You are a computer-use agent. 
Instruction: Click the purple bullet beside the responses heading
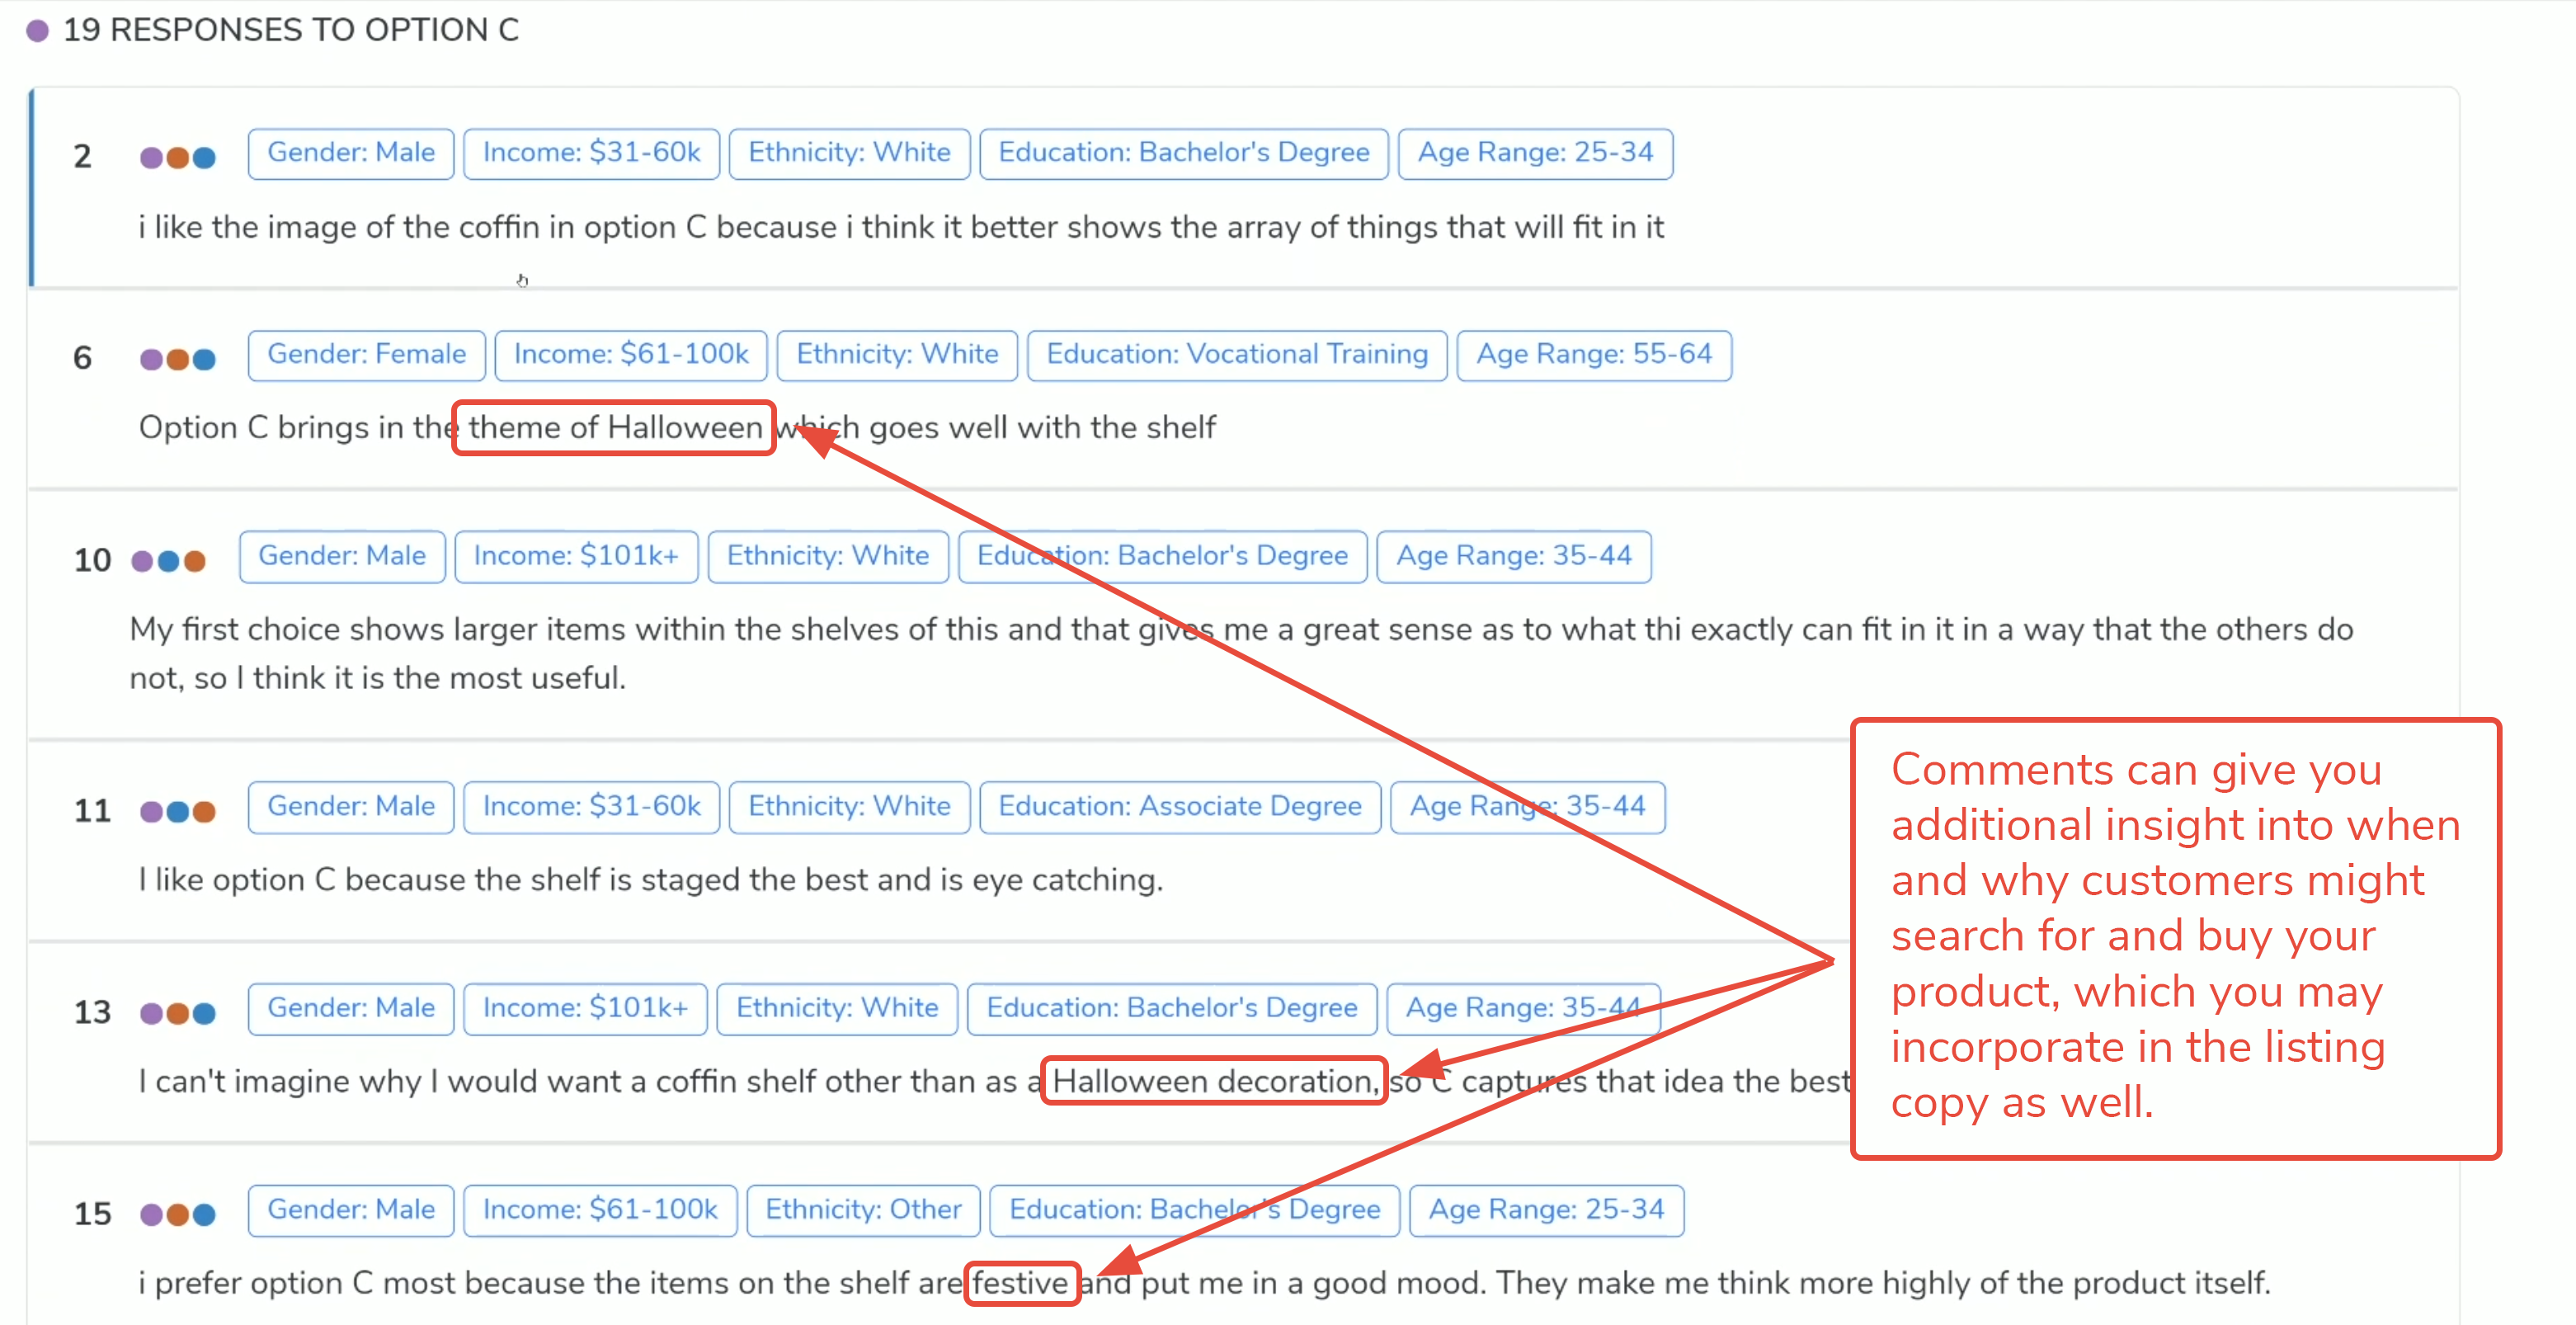tap(37, 30)
